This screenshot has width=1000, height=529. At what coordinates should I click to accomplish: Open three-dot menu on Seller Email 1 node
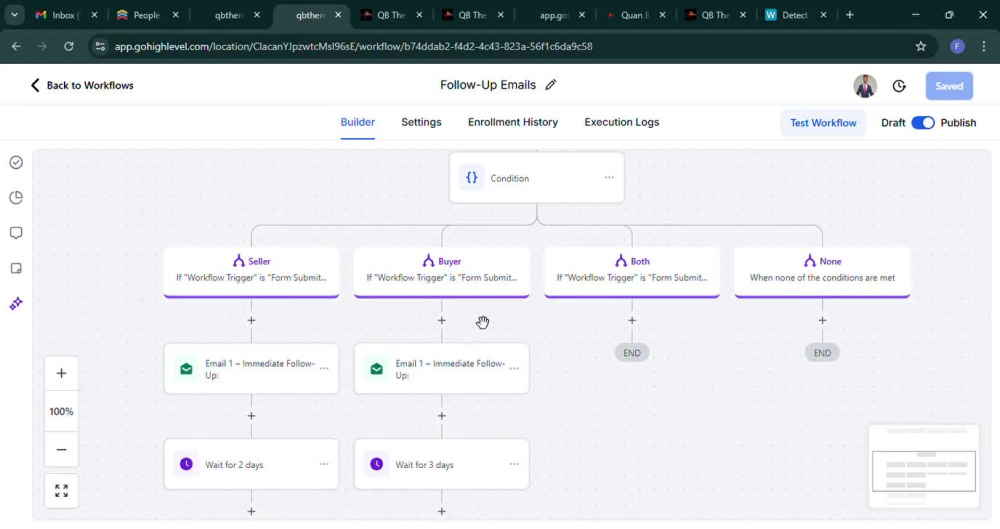(324, 368)
